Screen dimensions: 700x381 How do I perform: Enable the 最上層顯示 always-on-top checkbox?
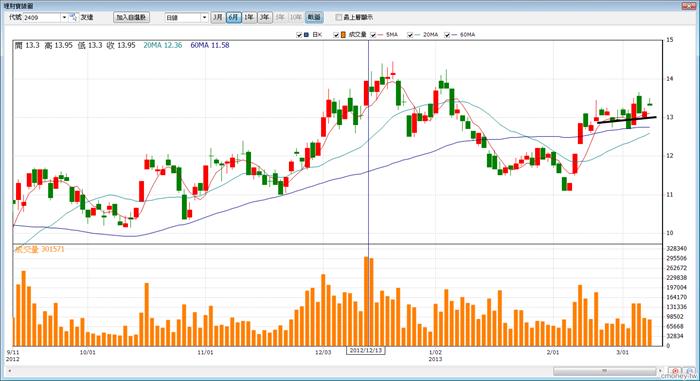(339, 17)
